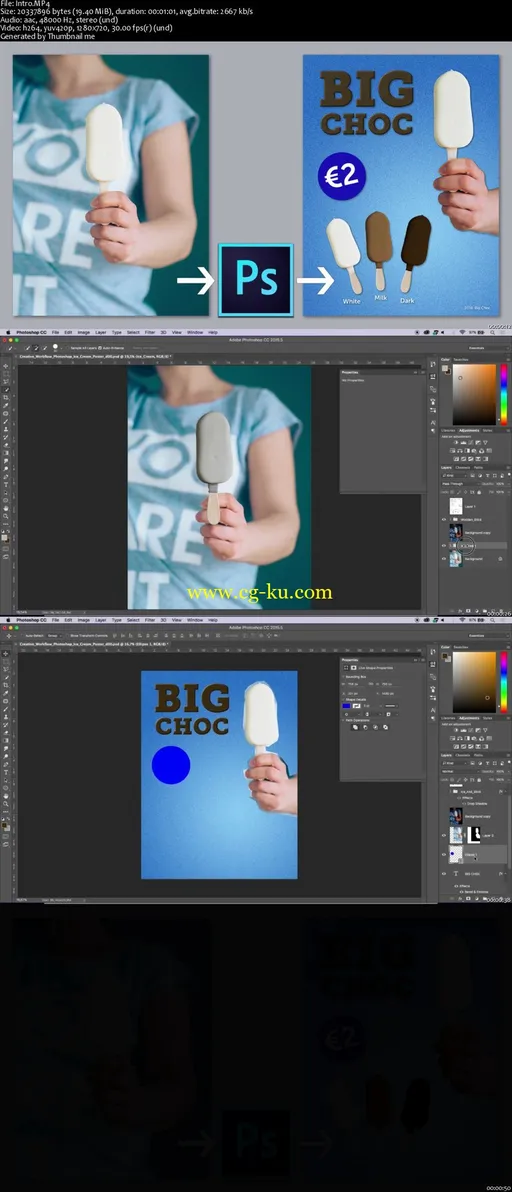Click blue fill color swatch in poster Properties
Viewport: 512px width, 1192px height.
click(x=346, y=705)
